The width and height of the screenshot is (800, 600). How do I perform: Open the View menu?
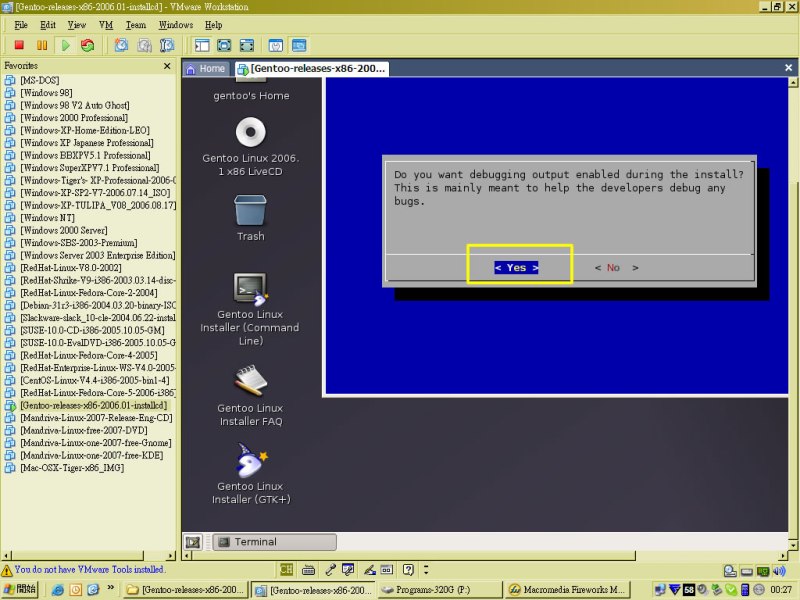pos(77,25)
